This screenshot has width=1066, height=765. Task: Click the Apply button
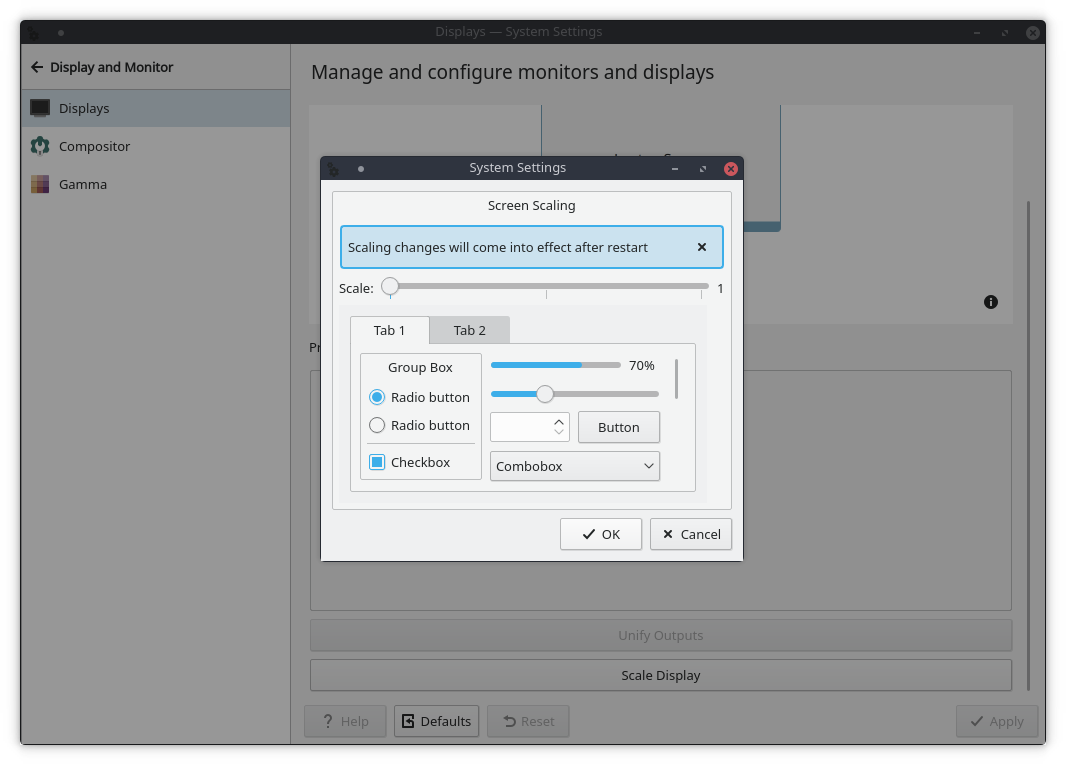997,721
